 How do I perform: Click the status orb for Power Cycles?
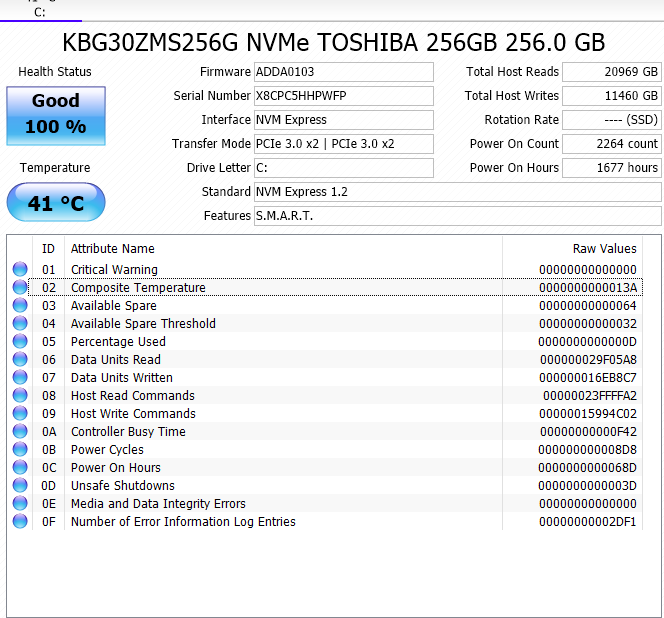click(x=20, y=449)
